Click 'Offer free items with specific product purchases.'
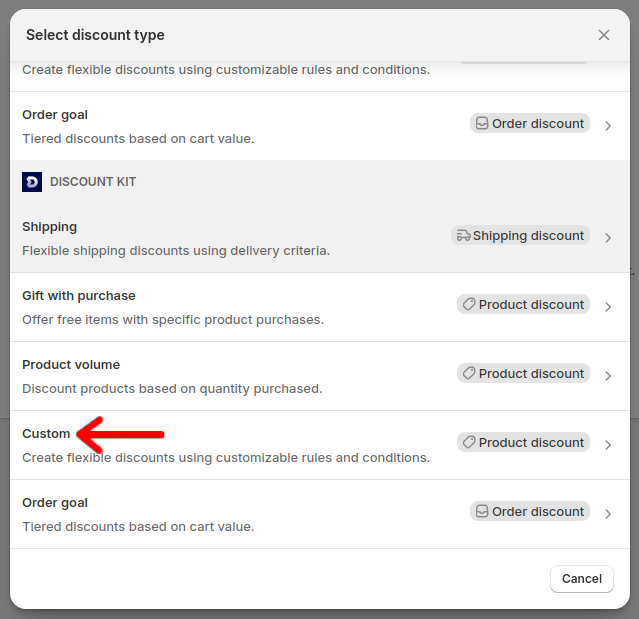Screen dimensions: 639x619 click(173, 319)
